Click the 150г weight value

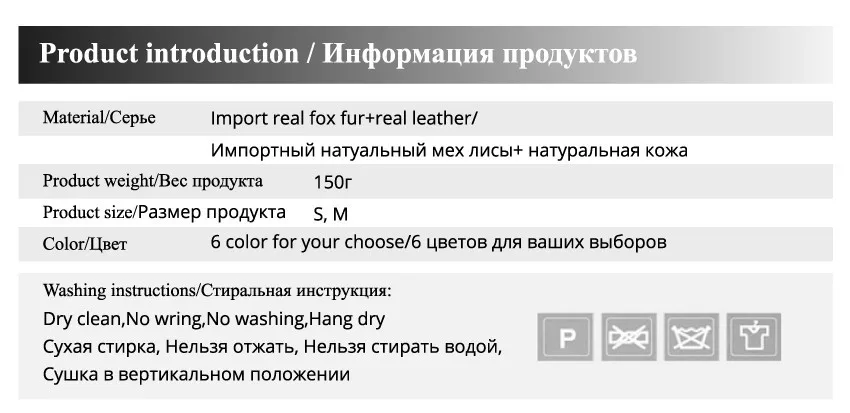pyautogui.click(x=333, y=182)
